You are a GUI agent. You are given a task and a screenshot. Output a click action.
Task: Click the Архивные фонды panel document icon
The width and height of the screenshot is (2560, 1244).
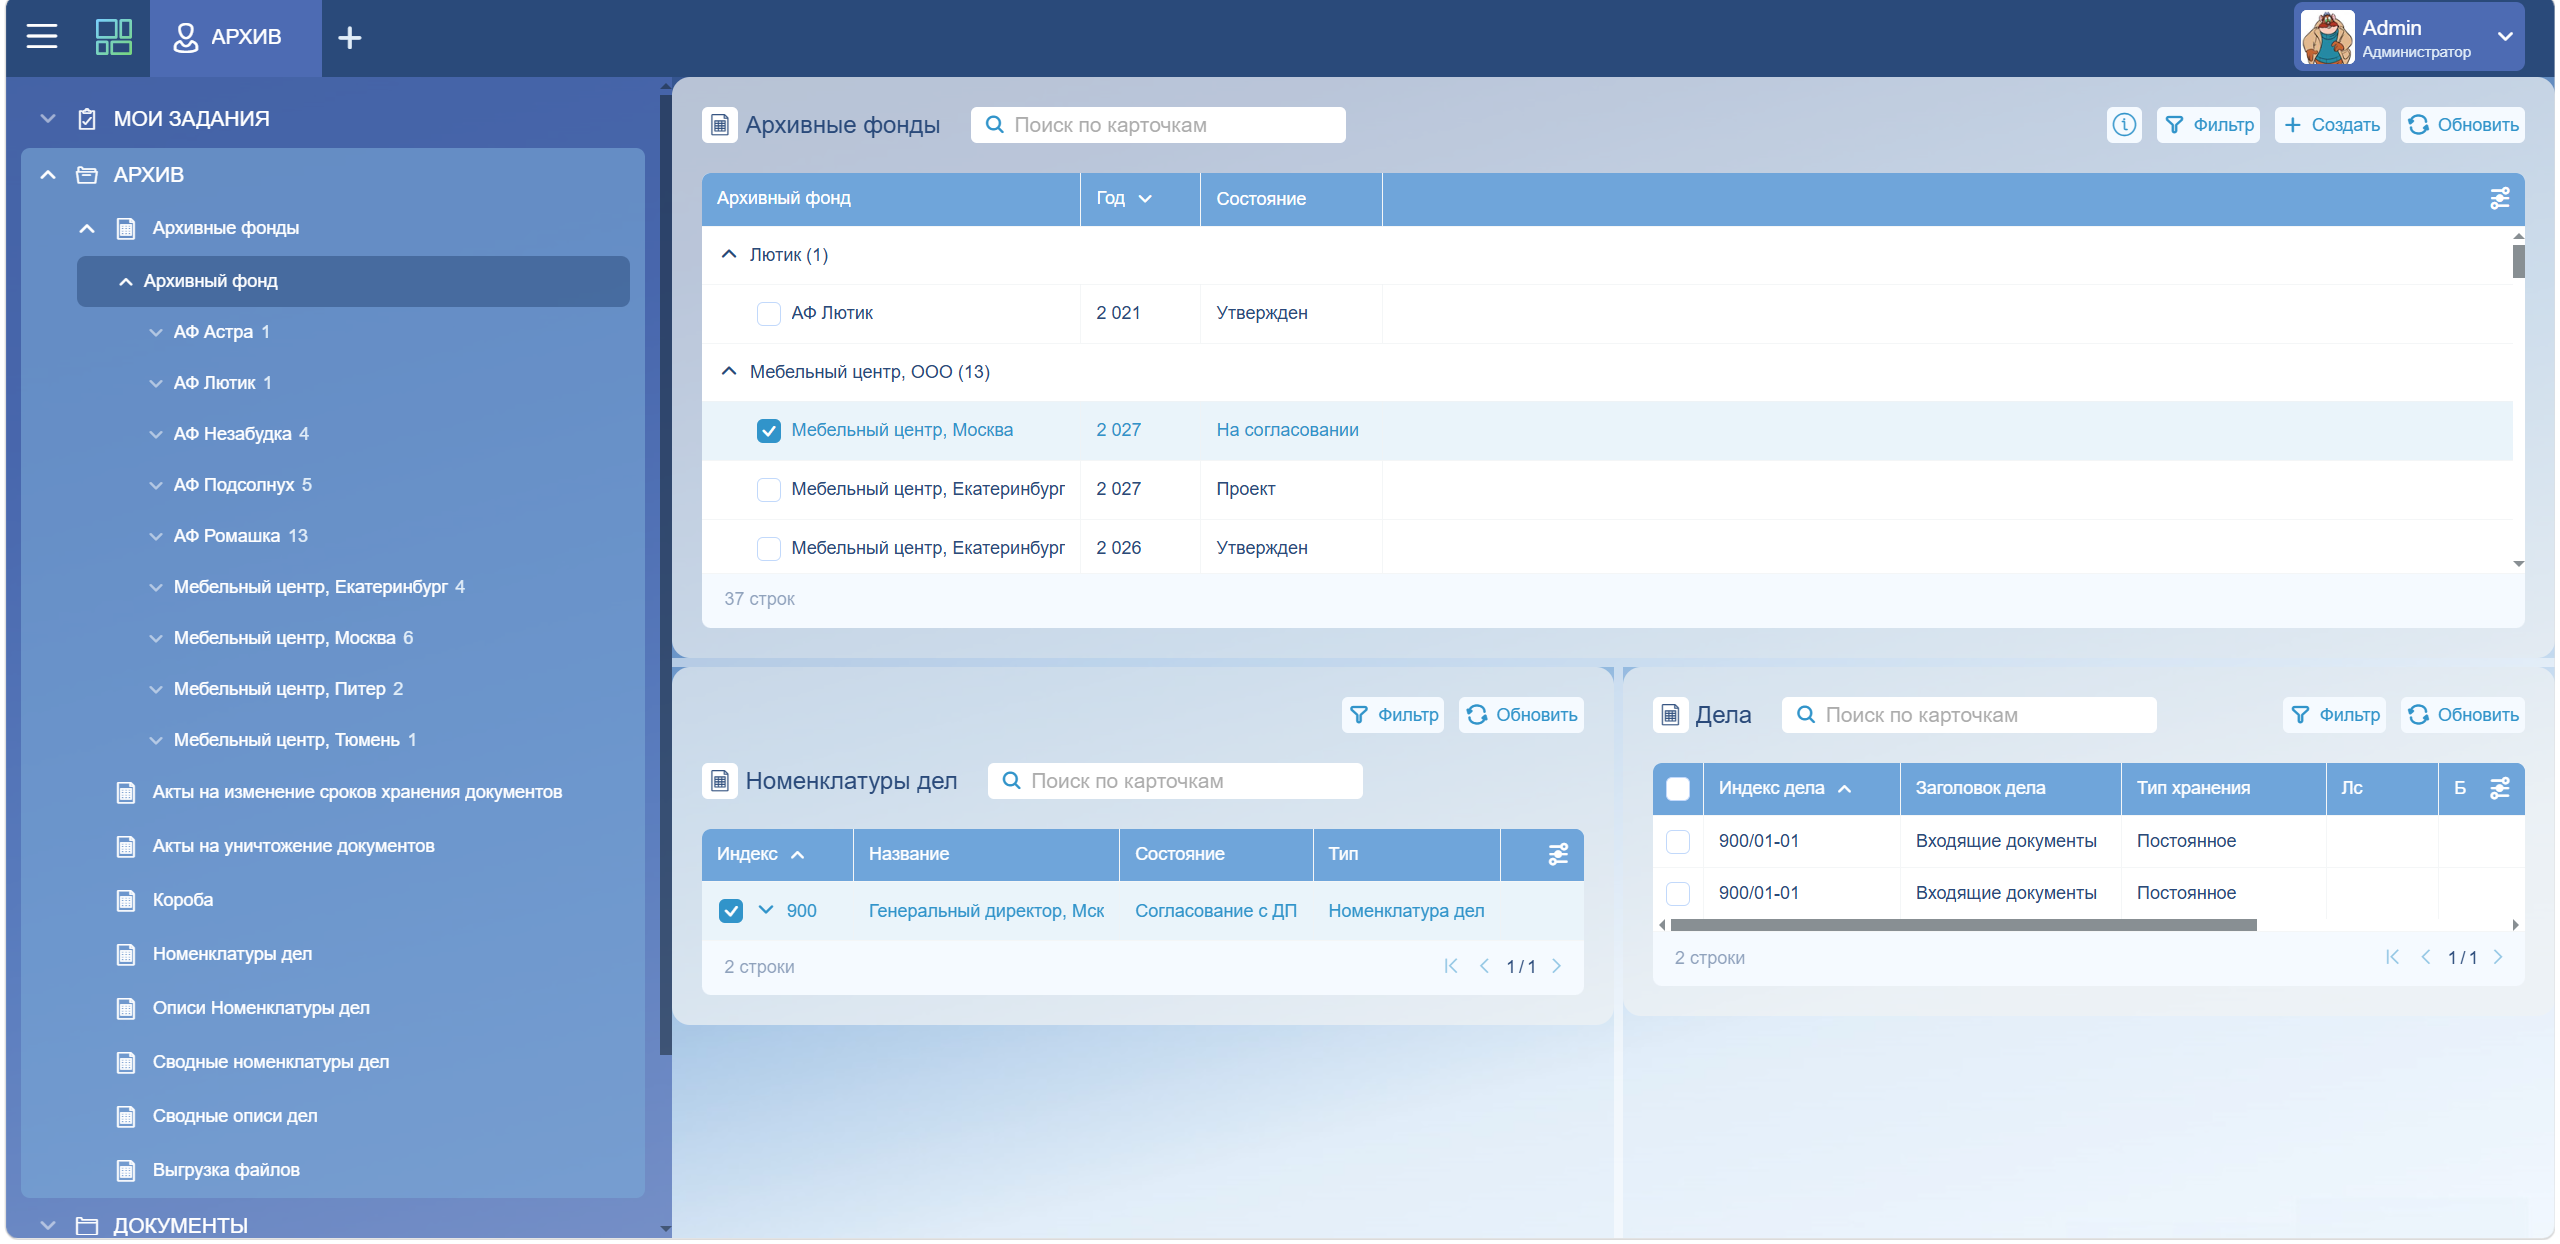pos(719,125)
